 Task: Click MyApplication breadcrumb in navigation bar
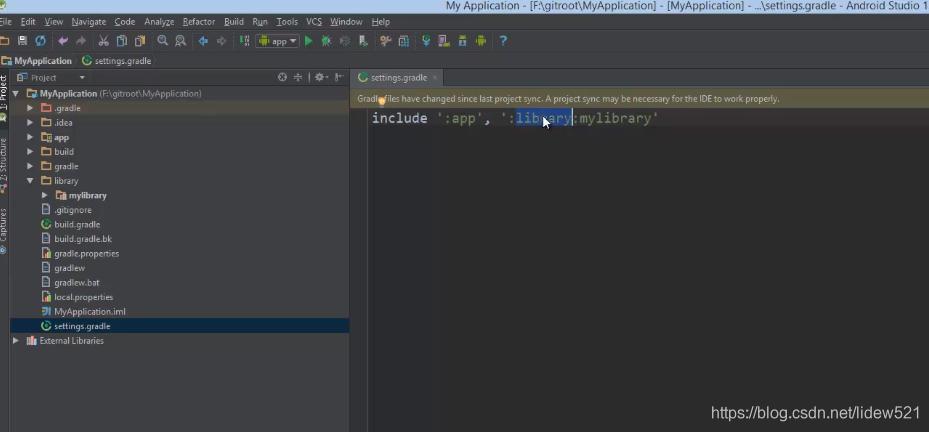pyautogui.click(x=37, y=61)
